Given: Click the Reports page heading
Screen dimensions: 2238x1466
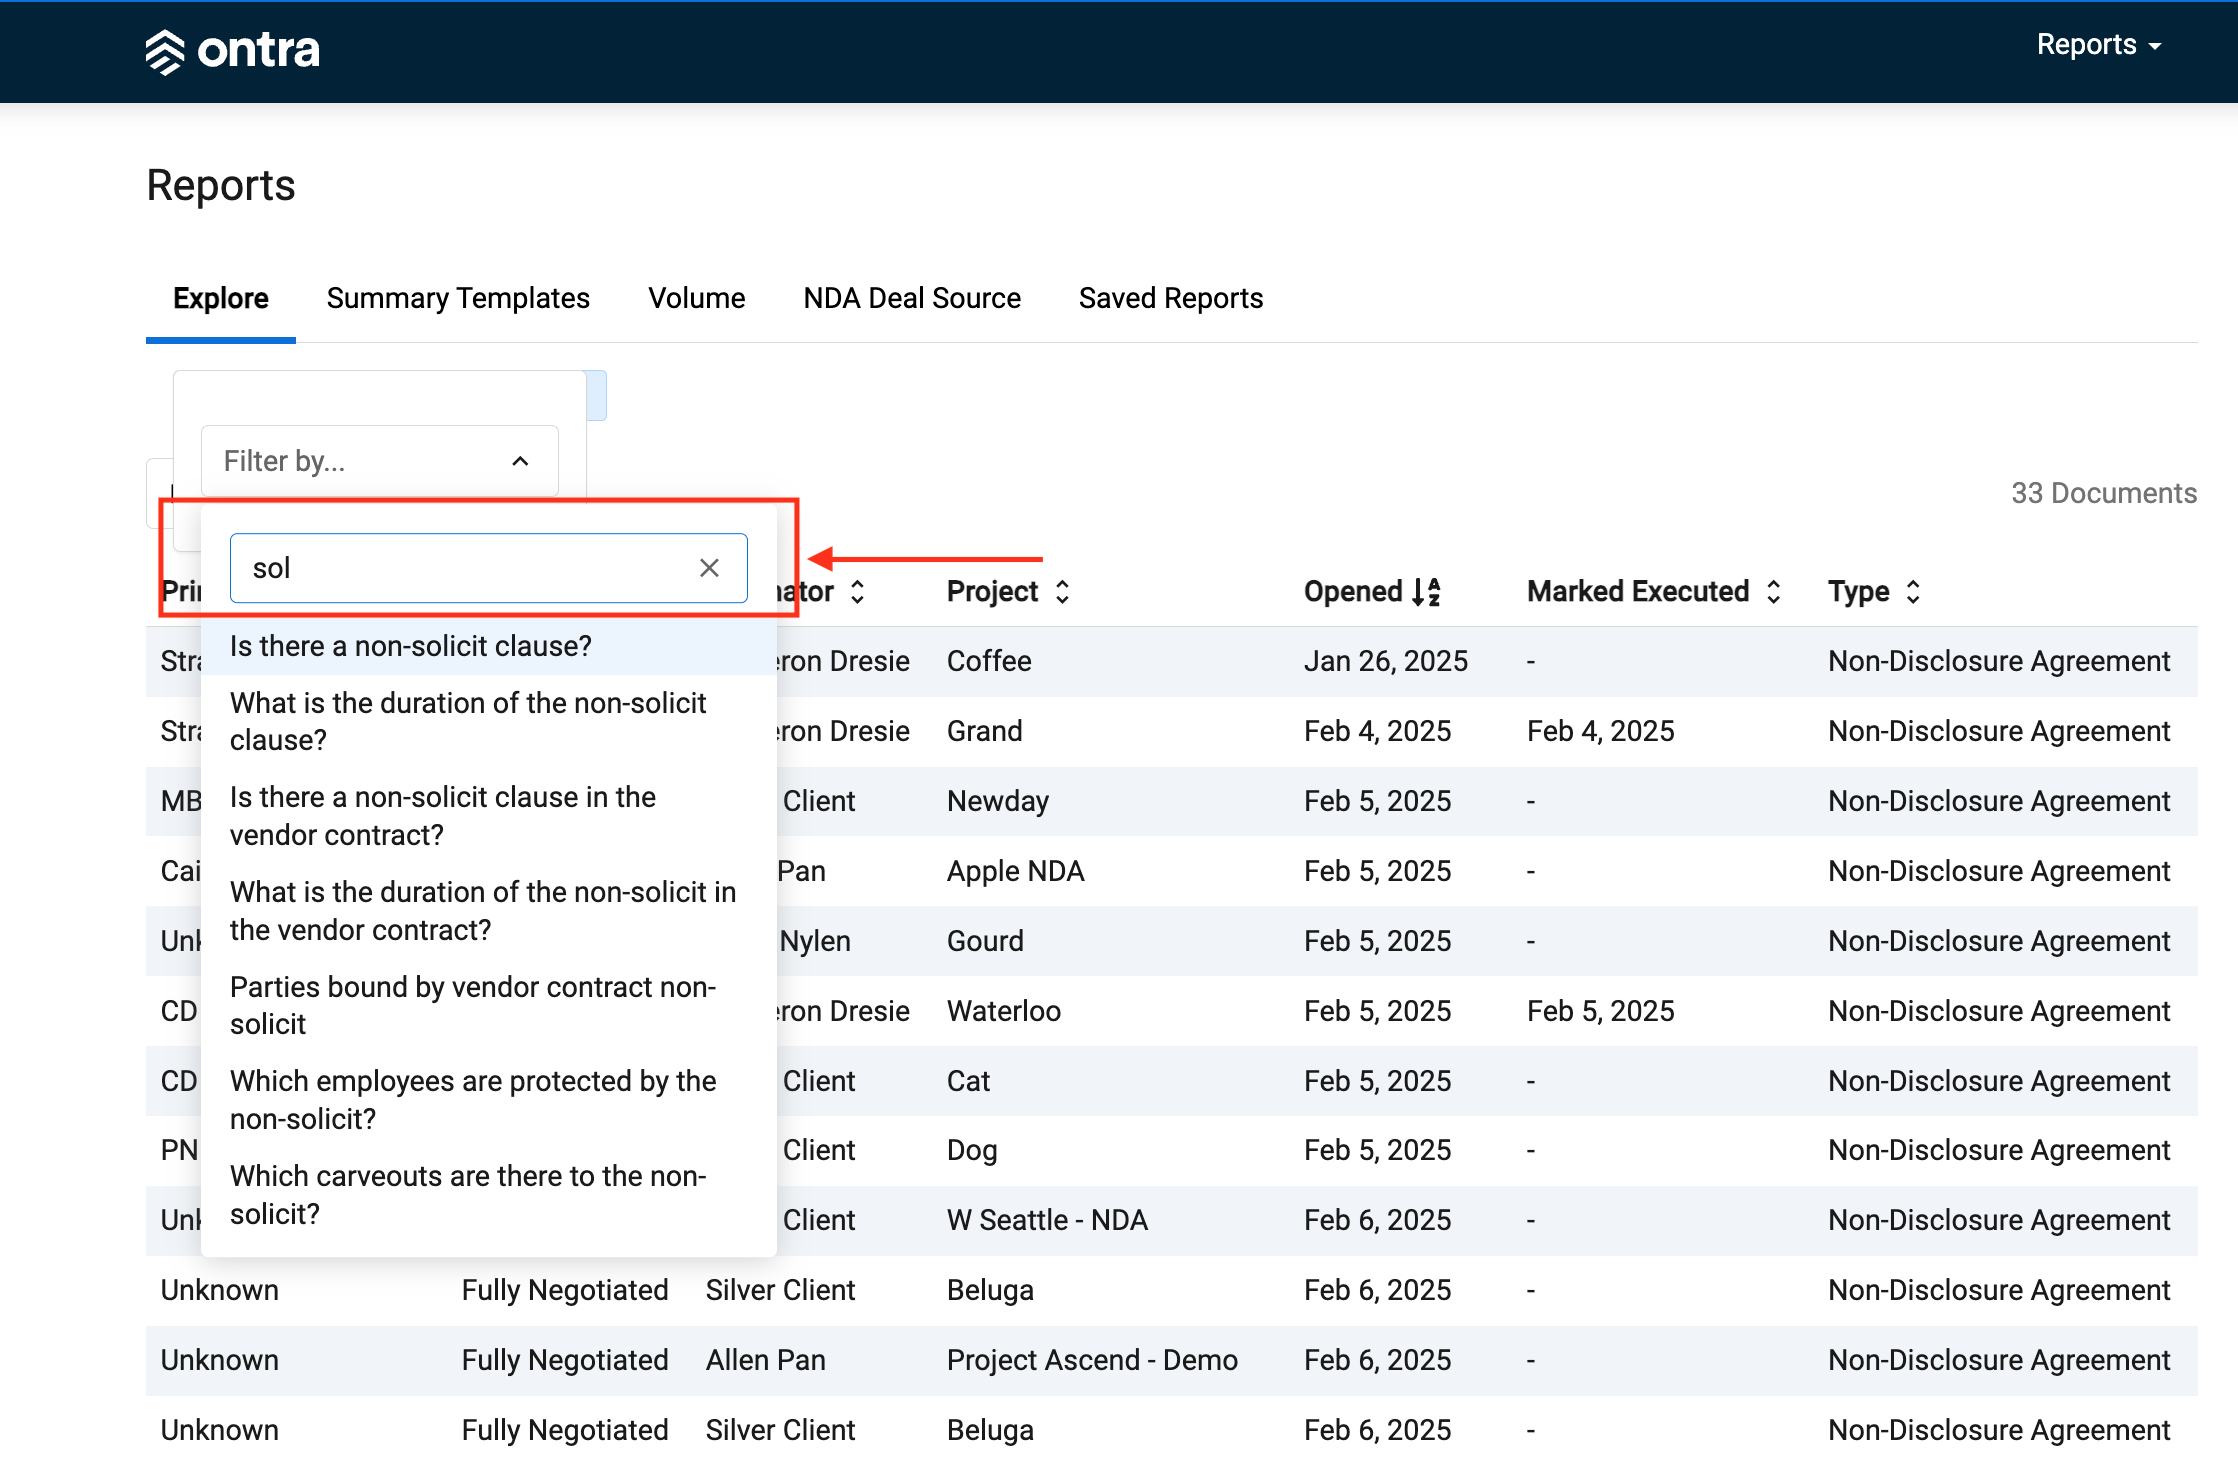Looking at the screenshot, I should pos(221,186).
